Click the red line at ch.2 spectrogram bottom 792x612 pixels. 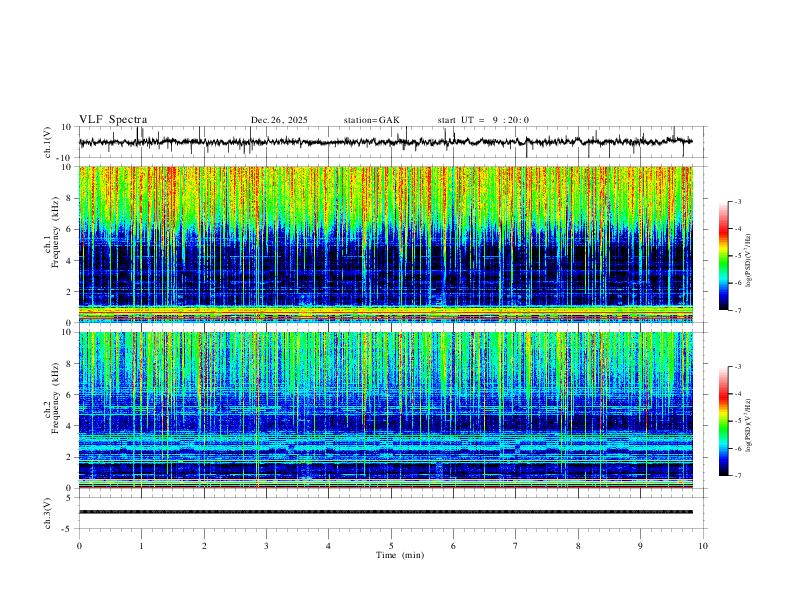tap(385, 487)
